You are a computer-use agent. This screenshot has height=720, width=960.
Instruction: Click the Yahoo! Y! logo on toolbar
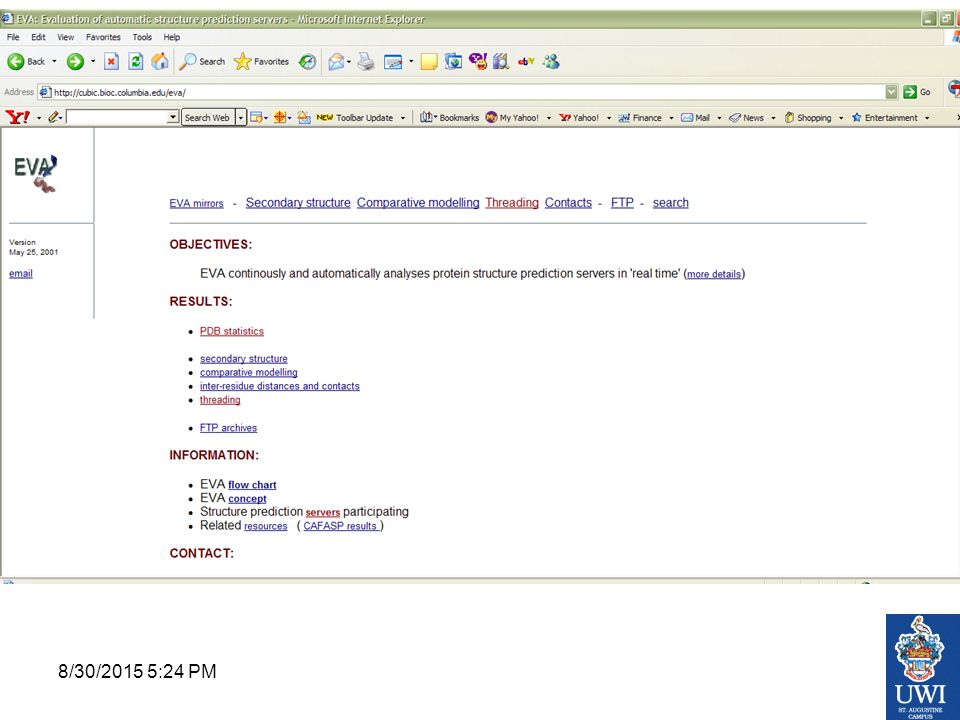point(17,117)
